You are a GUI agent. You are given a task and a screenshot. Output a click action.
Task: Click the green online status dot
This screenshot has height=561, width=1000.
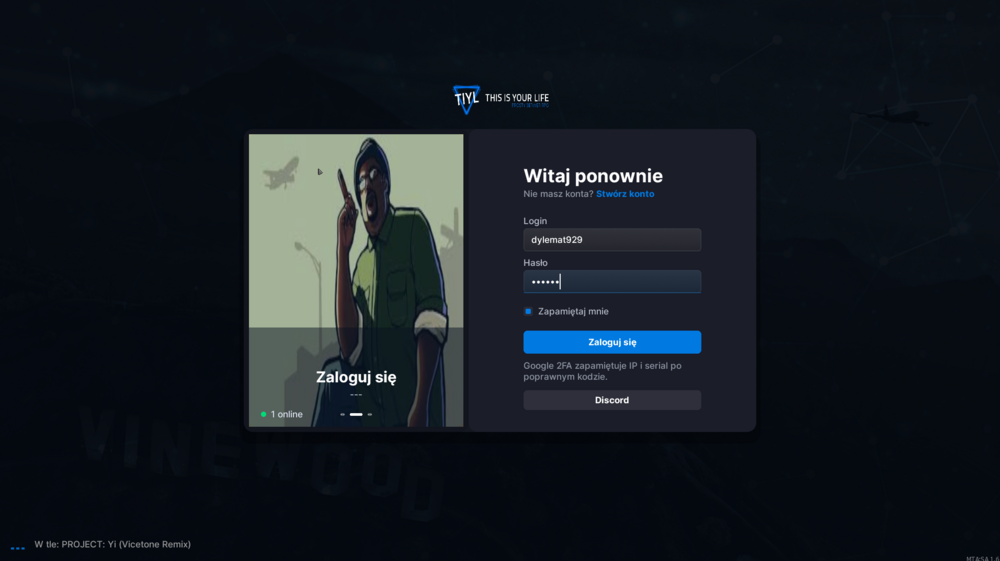coord(263,414)
